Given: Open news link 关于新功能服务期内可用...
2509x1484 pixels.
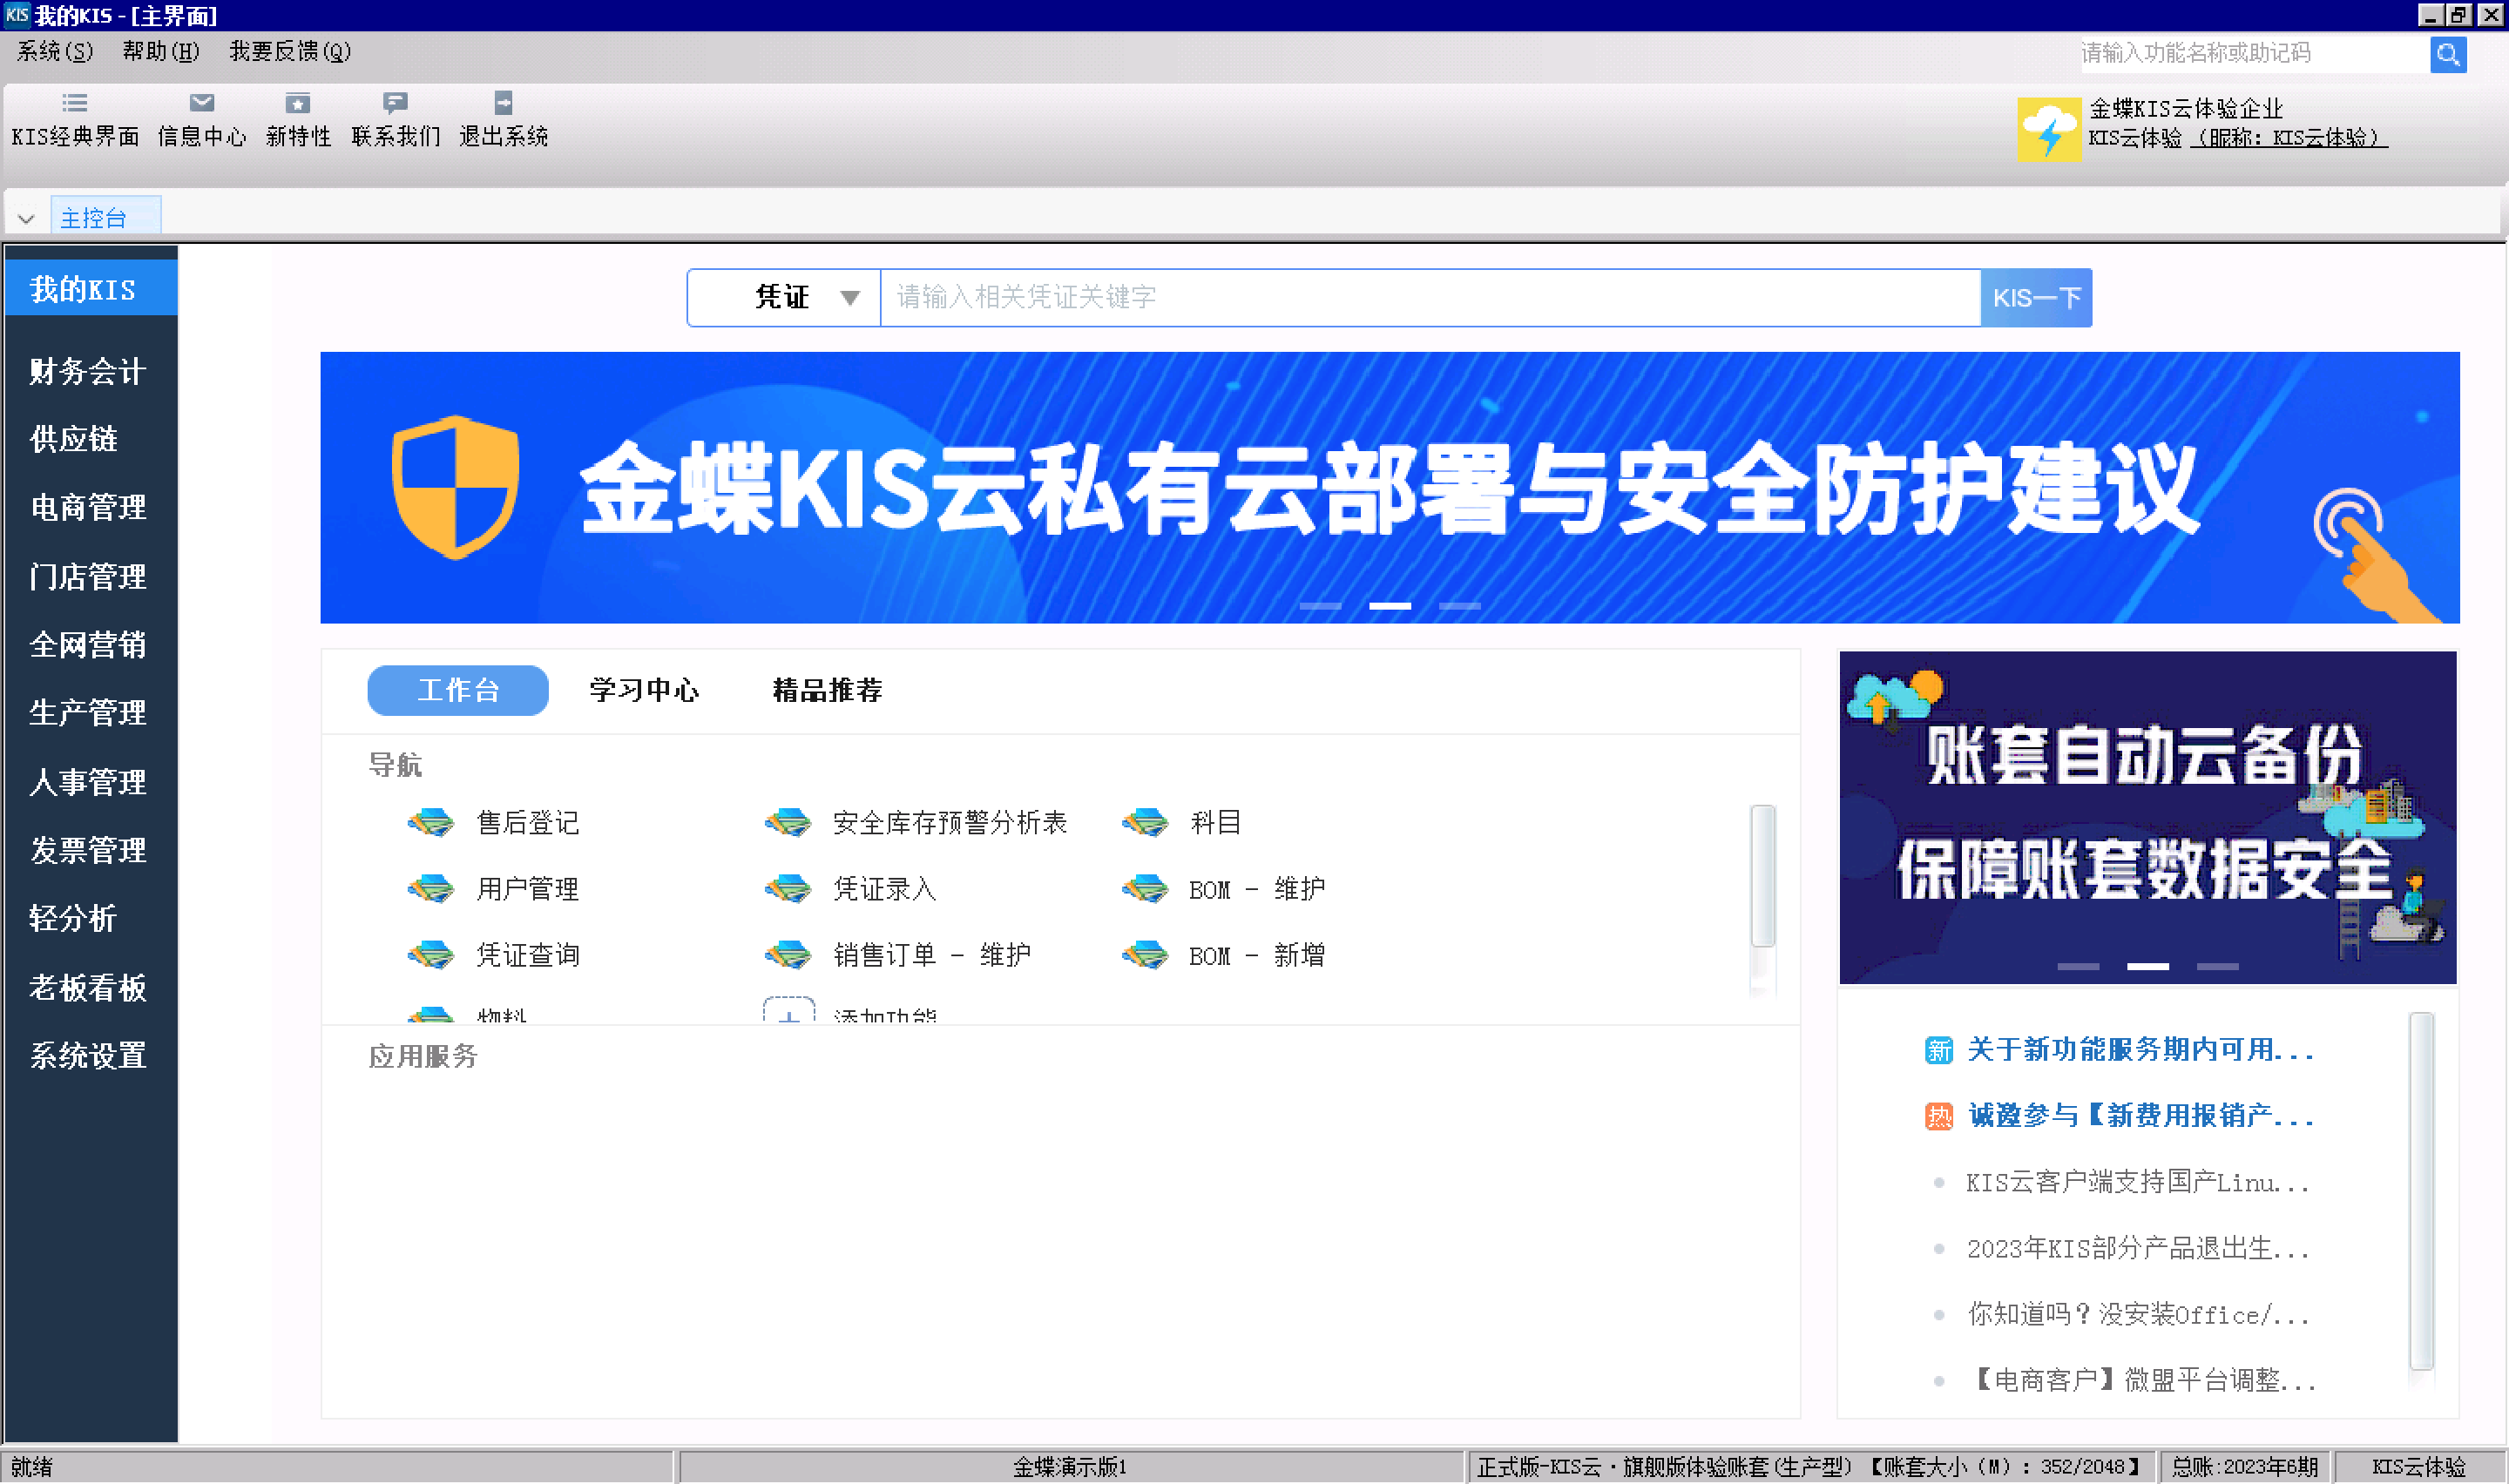Looking at the screenshot, I should tap(2140, 1050).
